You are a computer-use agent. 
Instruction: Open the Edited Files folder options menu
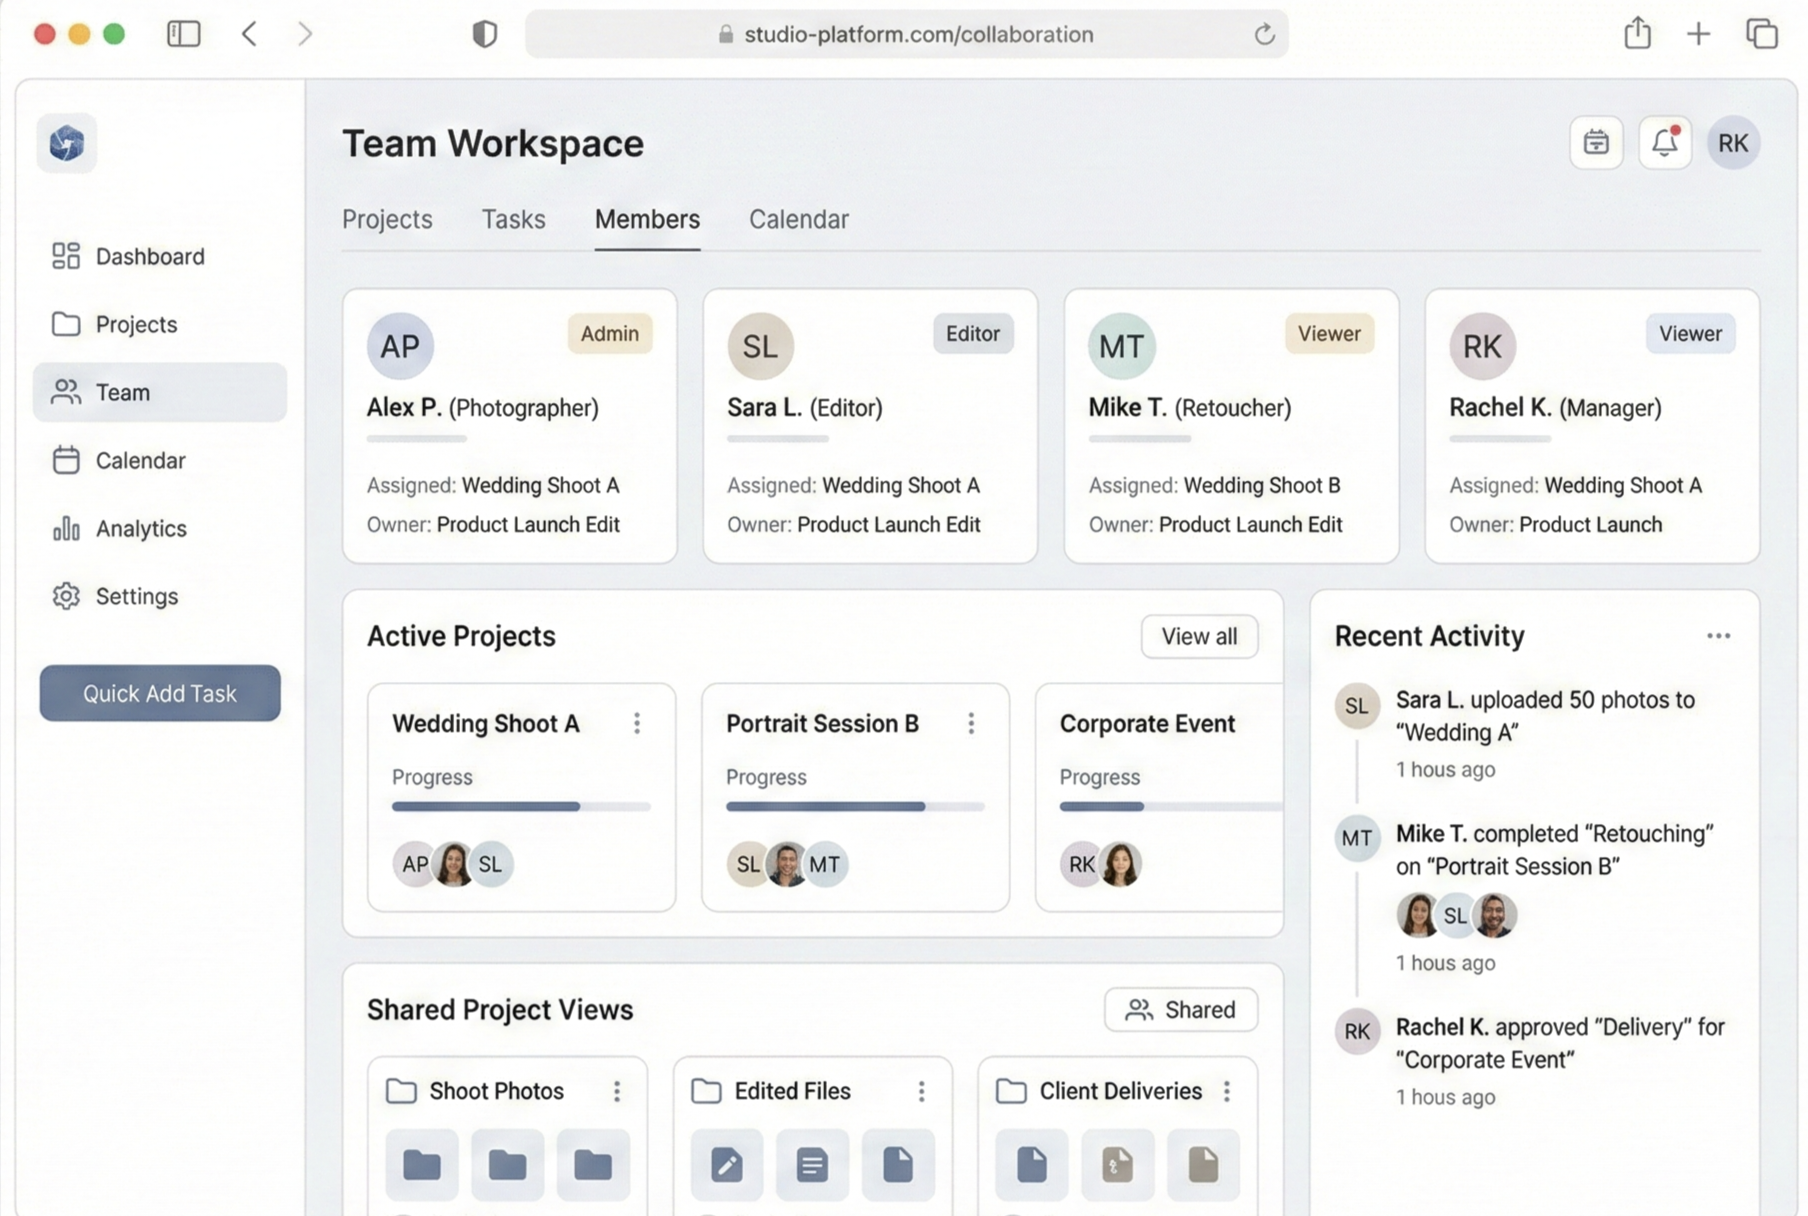[922, 1091]
